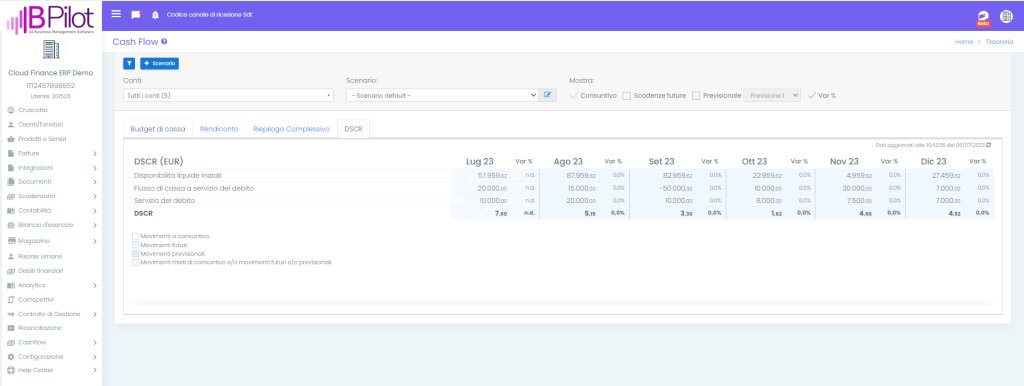
Task: Expand the Analytics submenu arrow
Action: [95, 285]
